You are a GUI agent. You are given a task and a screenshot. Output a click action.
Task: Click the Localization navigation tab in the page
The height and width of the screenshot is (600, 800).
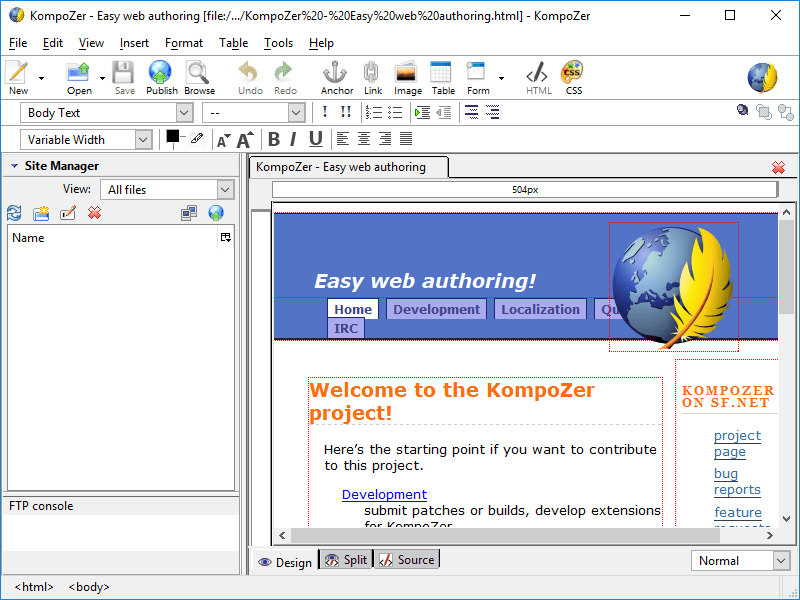[x=540, y=309]
